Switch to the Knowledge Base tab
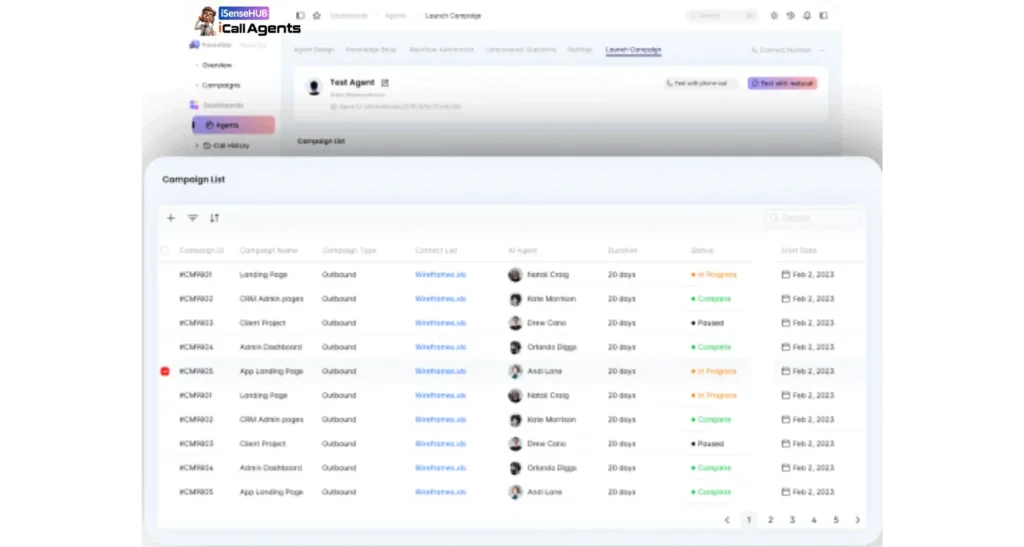The width and height of the screenshot is (1024, 547). pyautogui.click(x=371, y=50)
